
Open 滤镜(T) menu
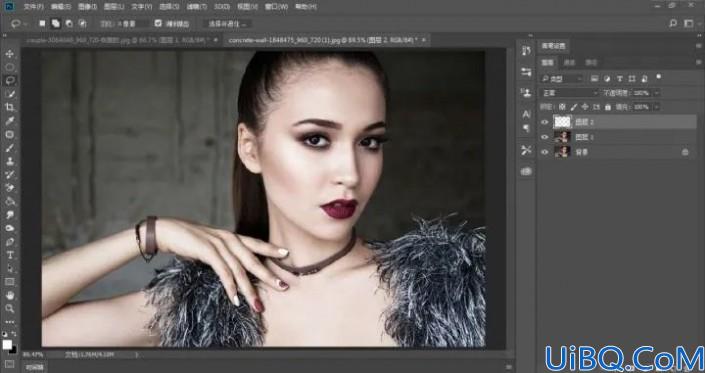[x=196, y=7]
